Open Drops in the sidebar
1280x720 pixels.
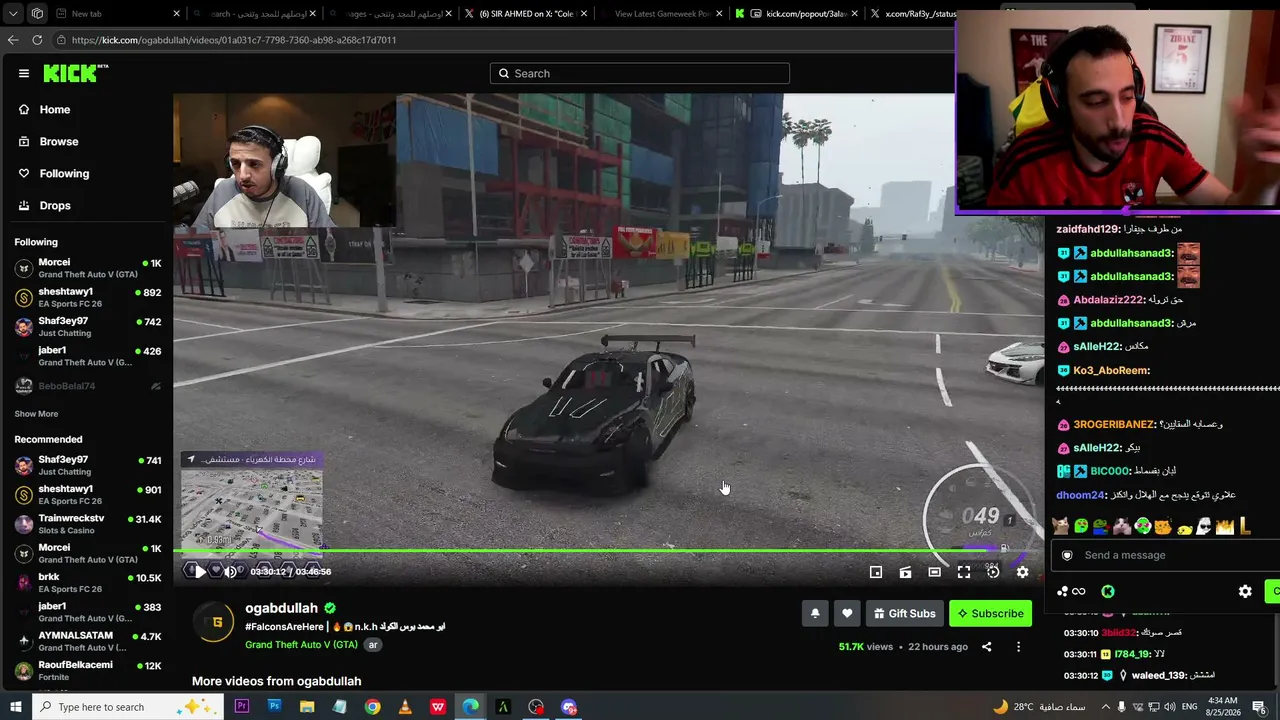click(x=55, y=206)
